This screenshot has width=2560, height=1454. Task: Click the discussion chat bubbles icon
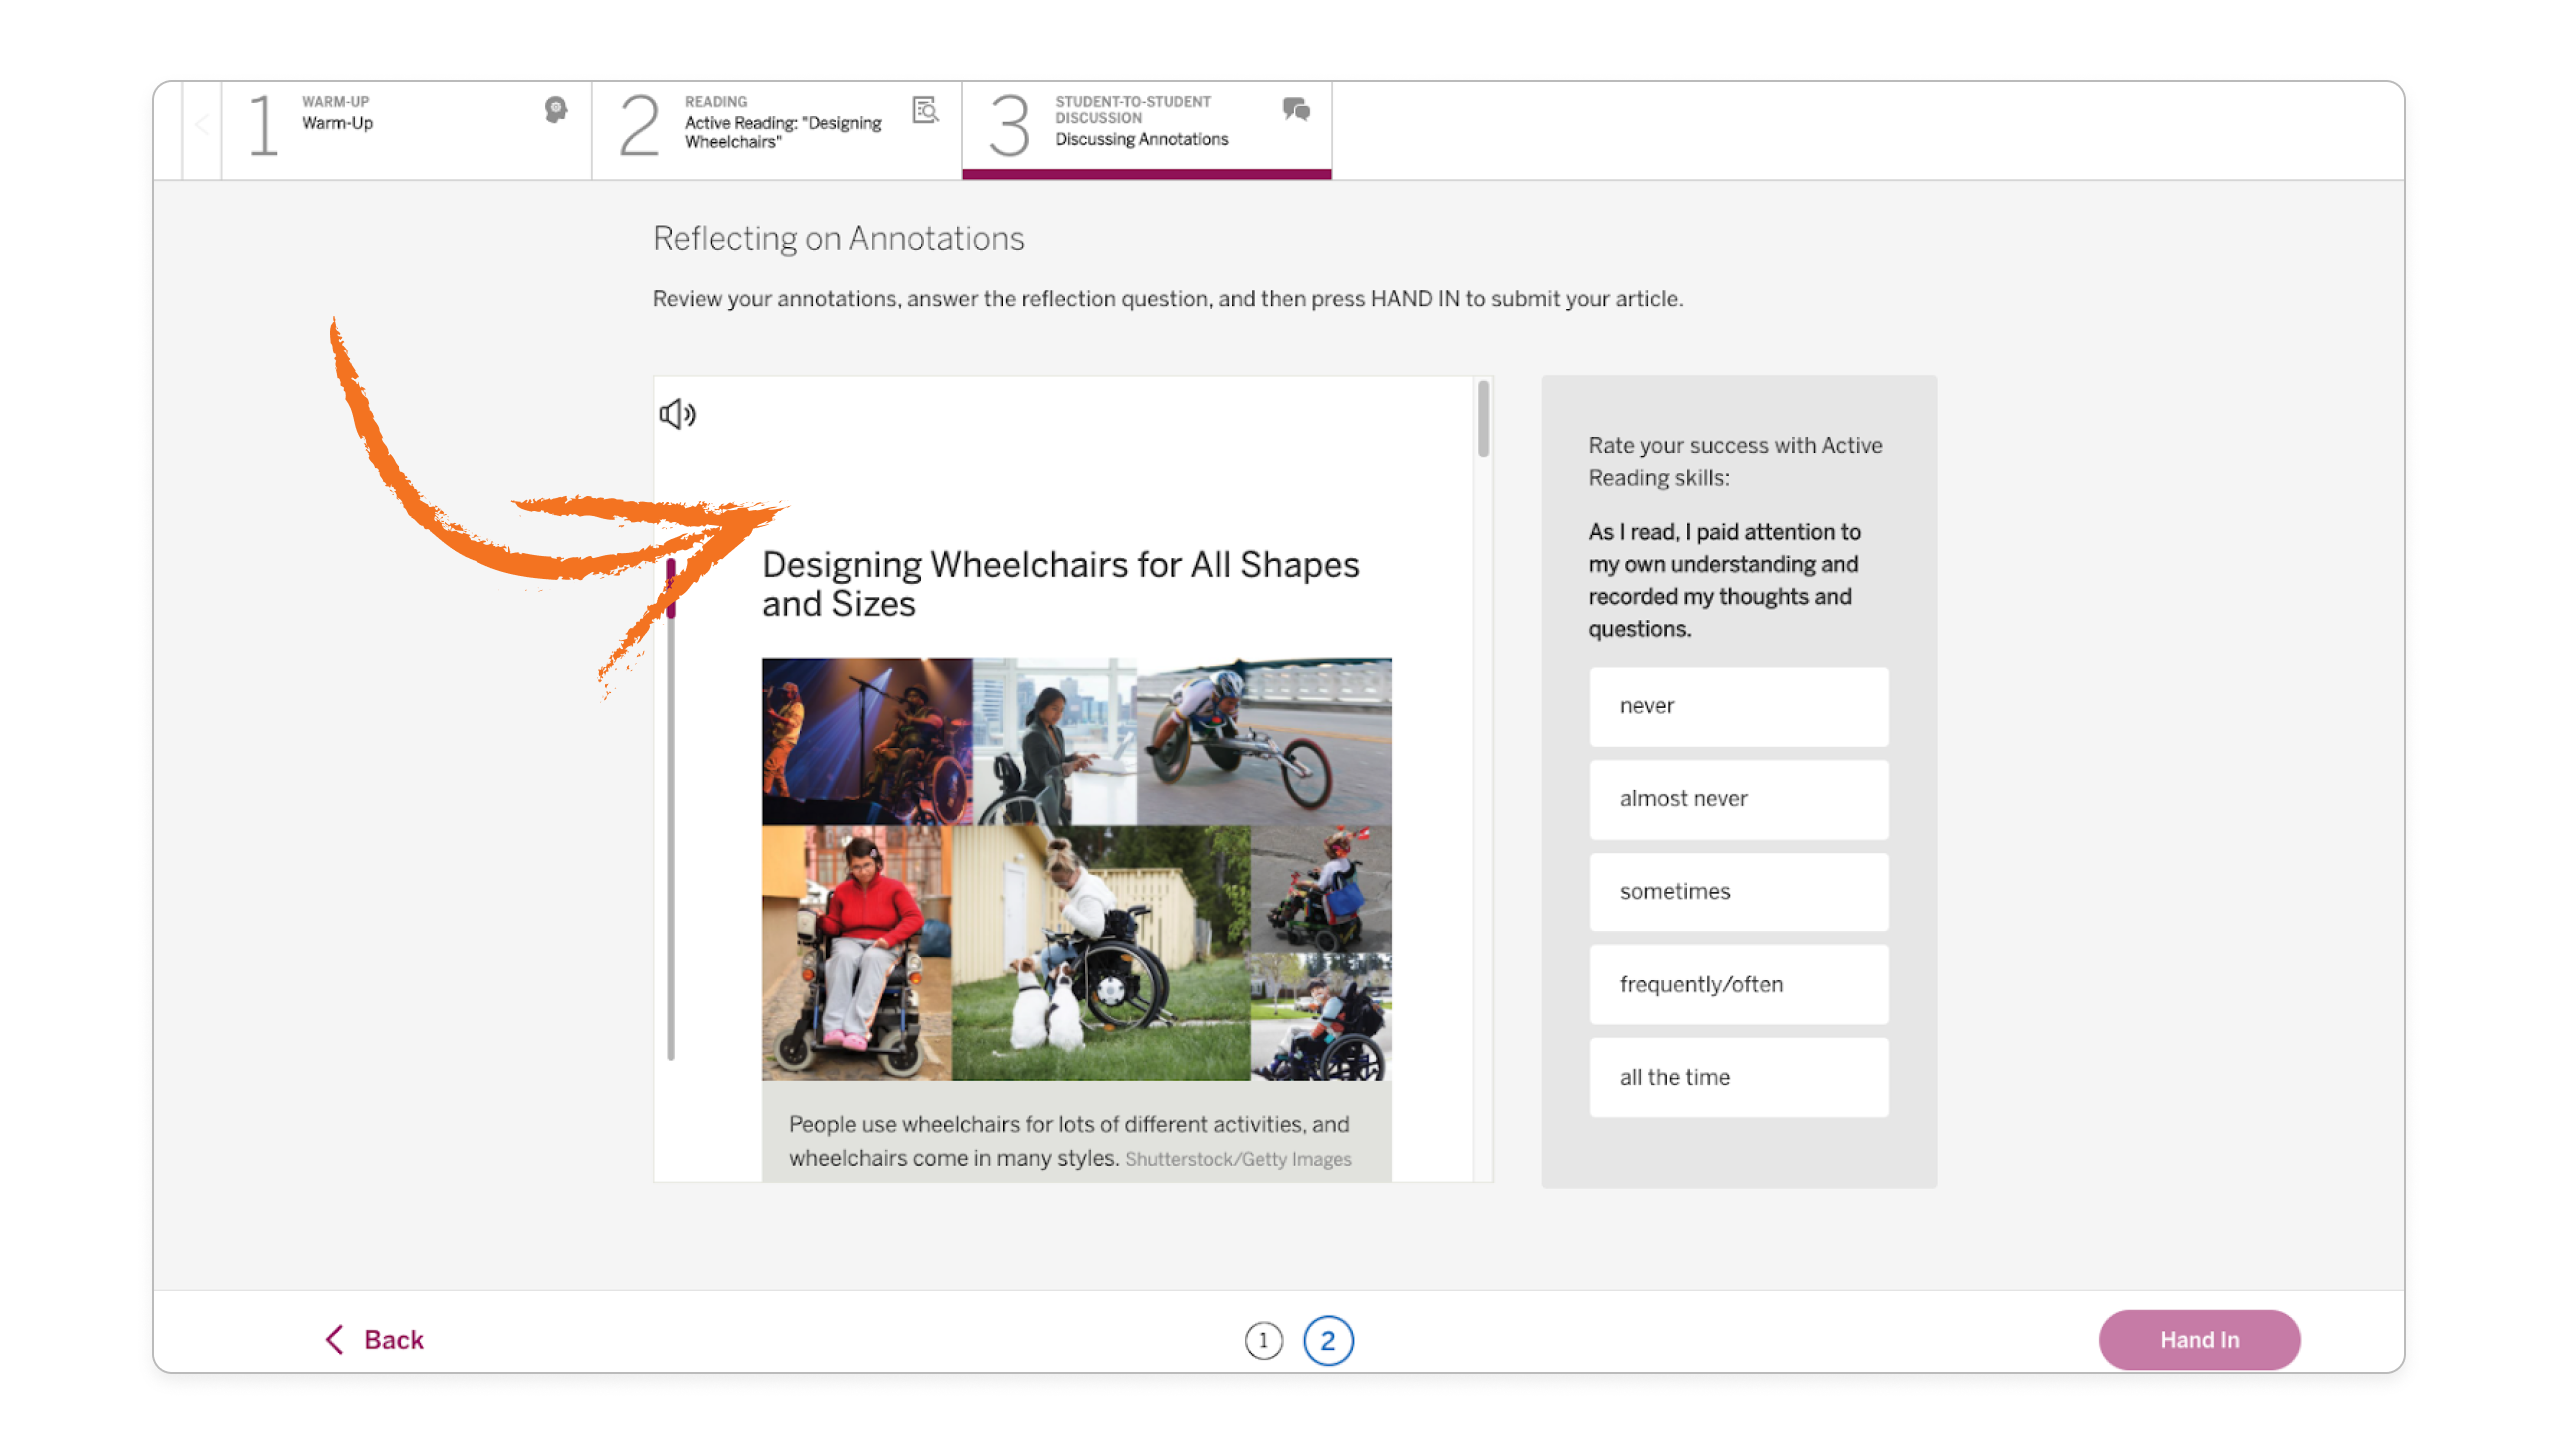tap(1296, 109)
